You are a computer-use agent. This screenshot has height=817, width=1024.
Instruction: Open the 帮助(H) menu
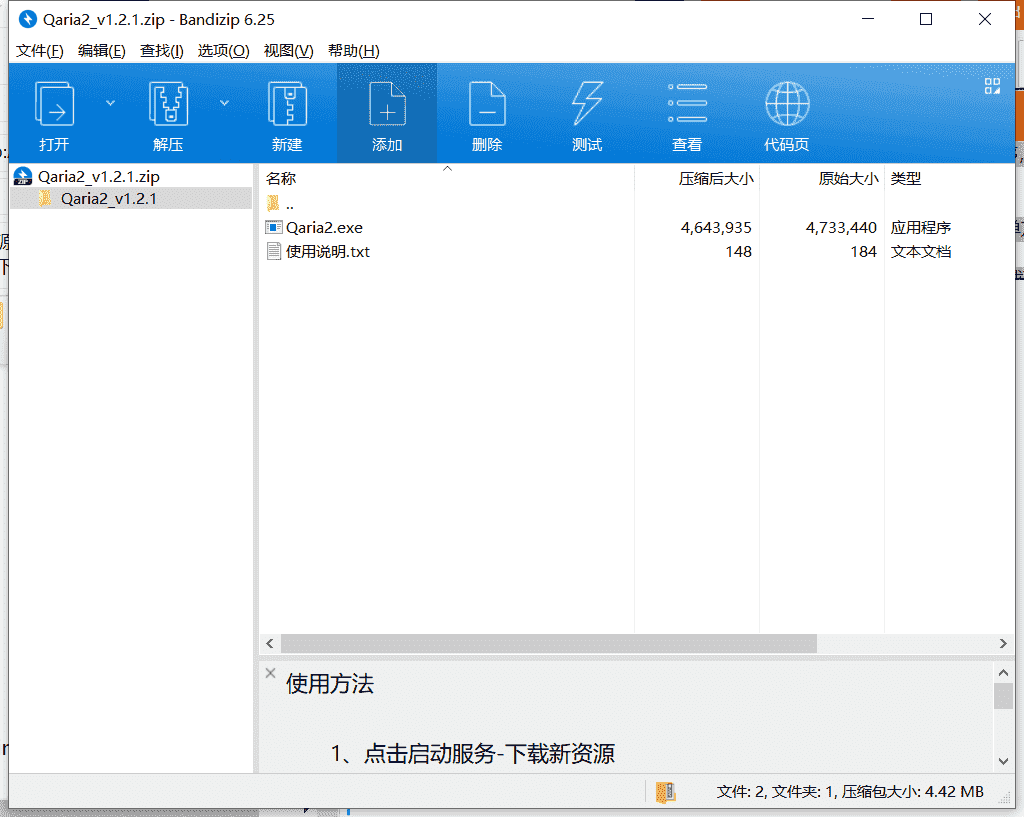[353, 51]
